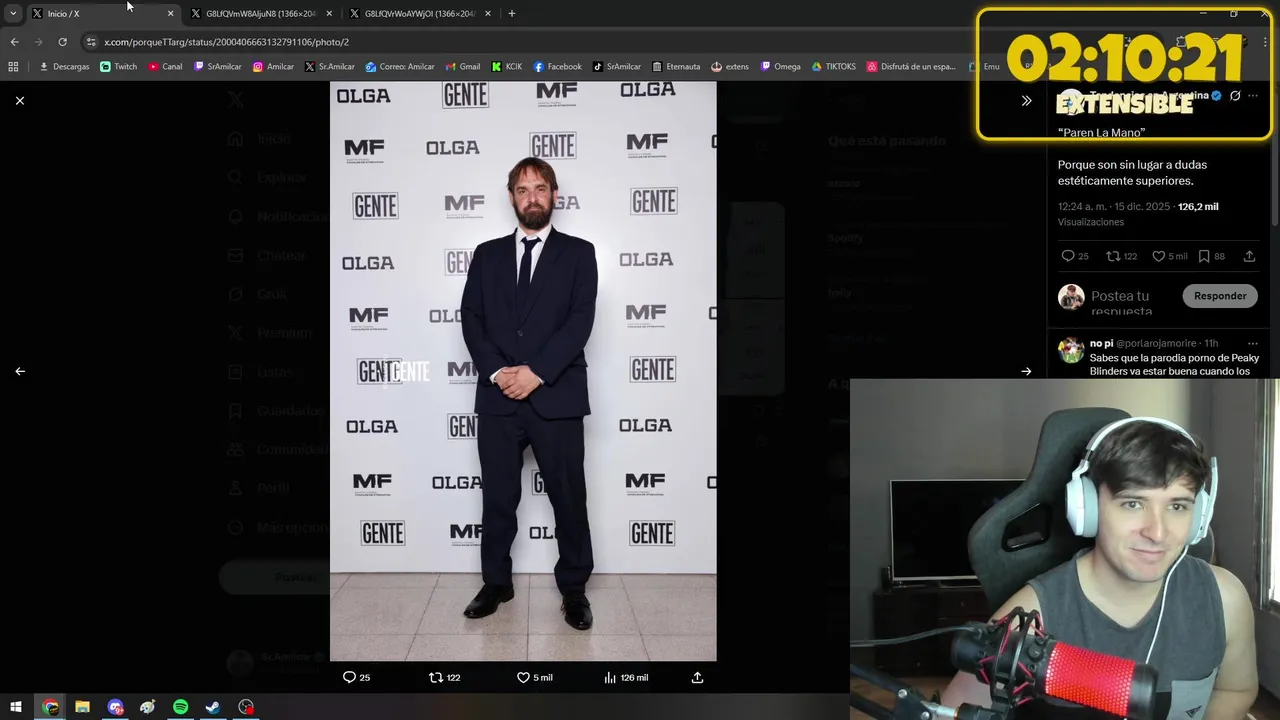1280x720 pixels.
Task: Click the share icon in the side panel
Action: (x=1249, y=256)
